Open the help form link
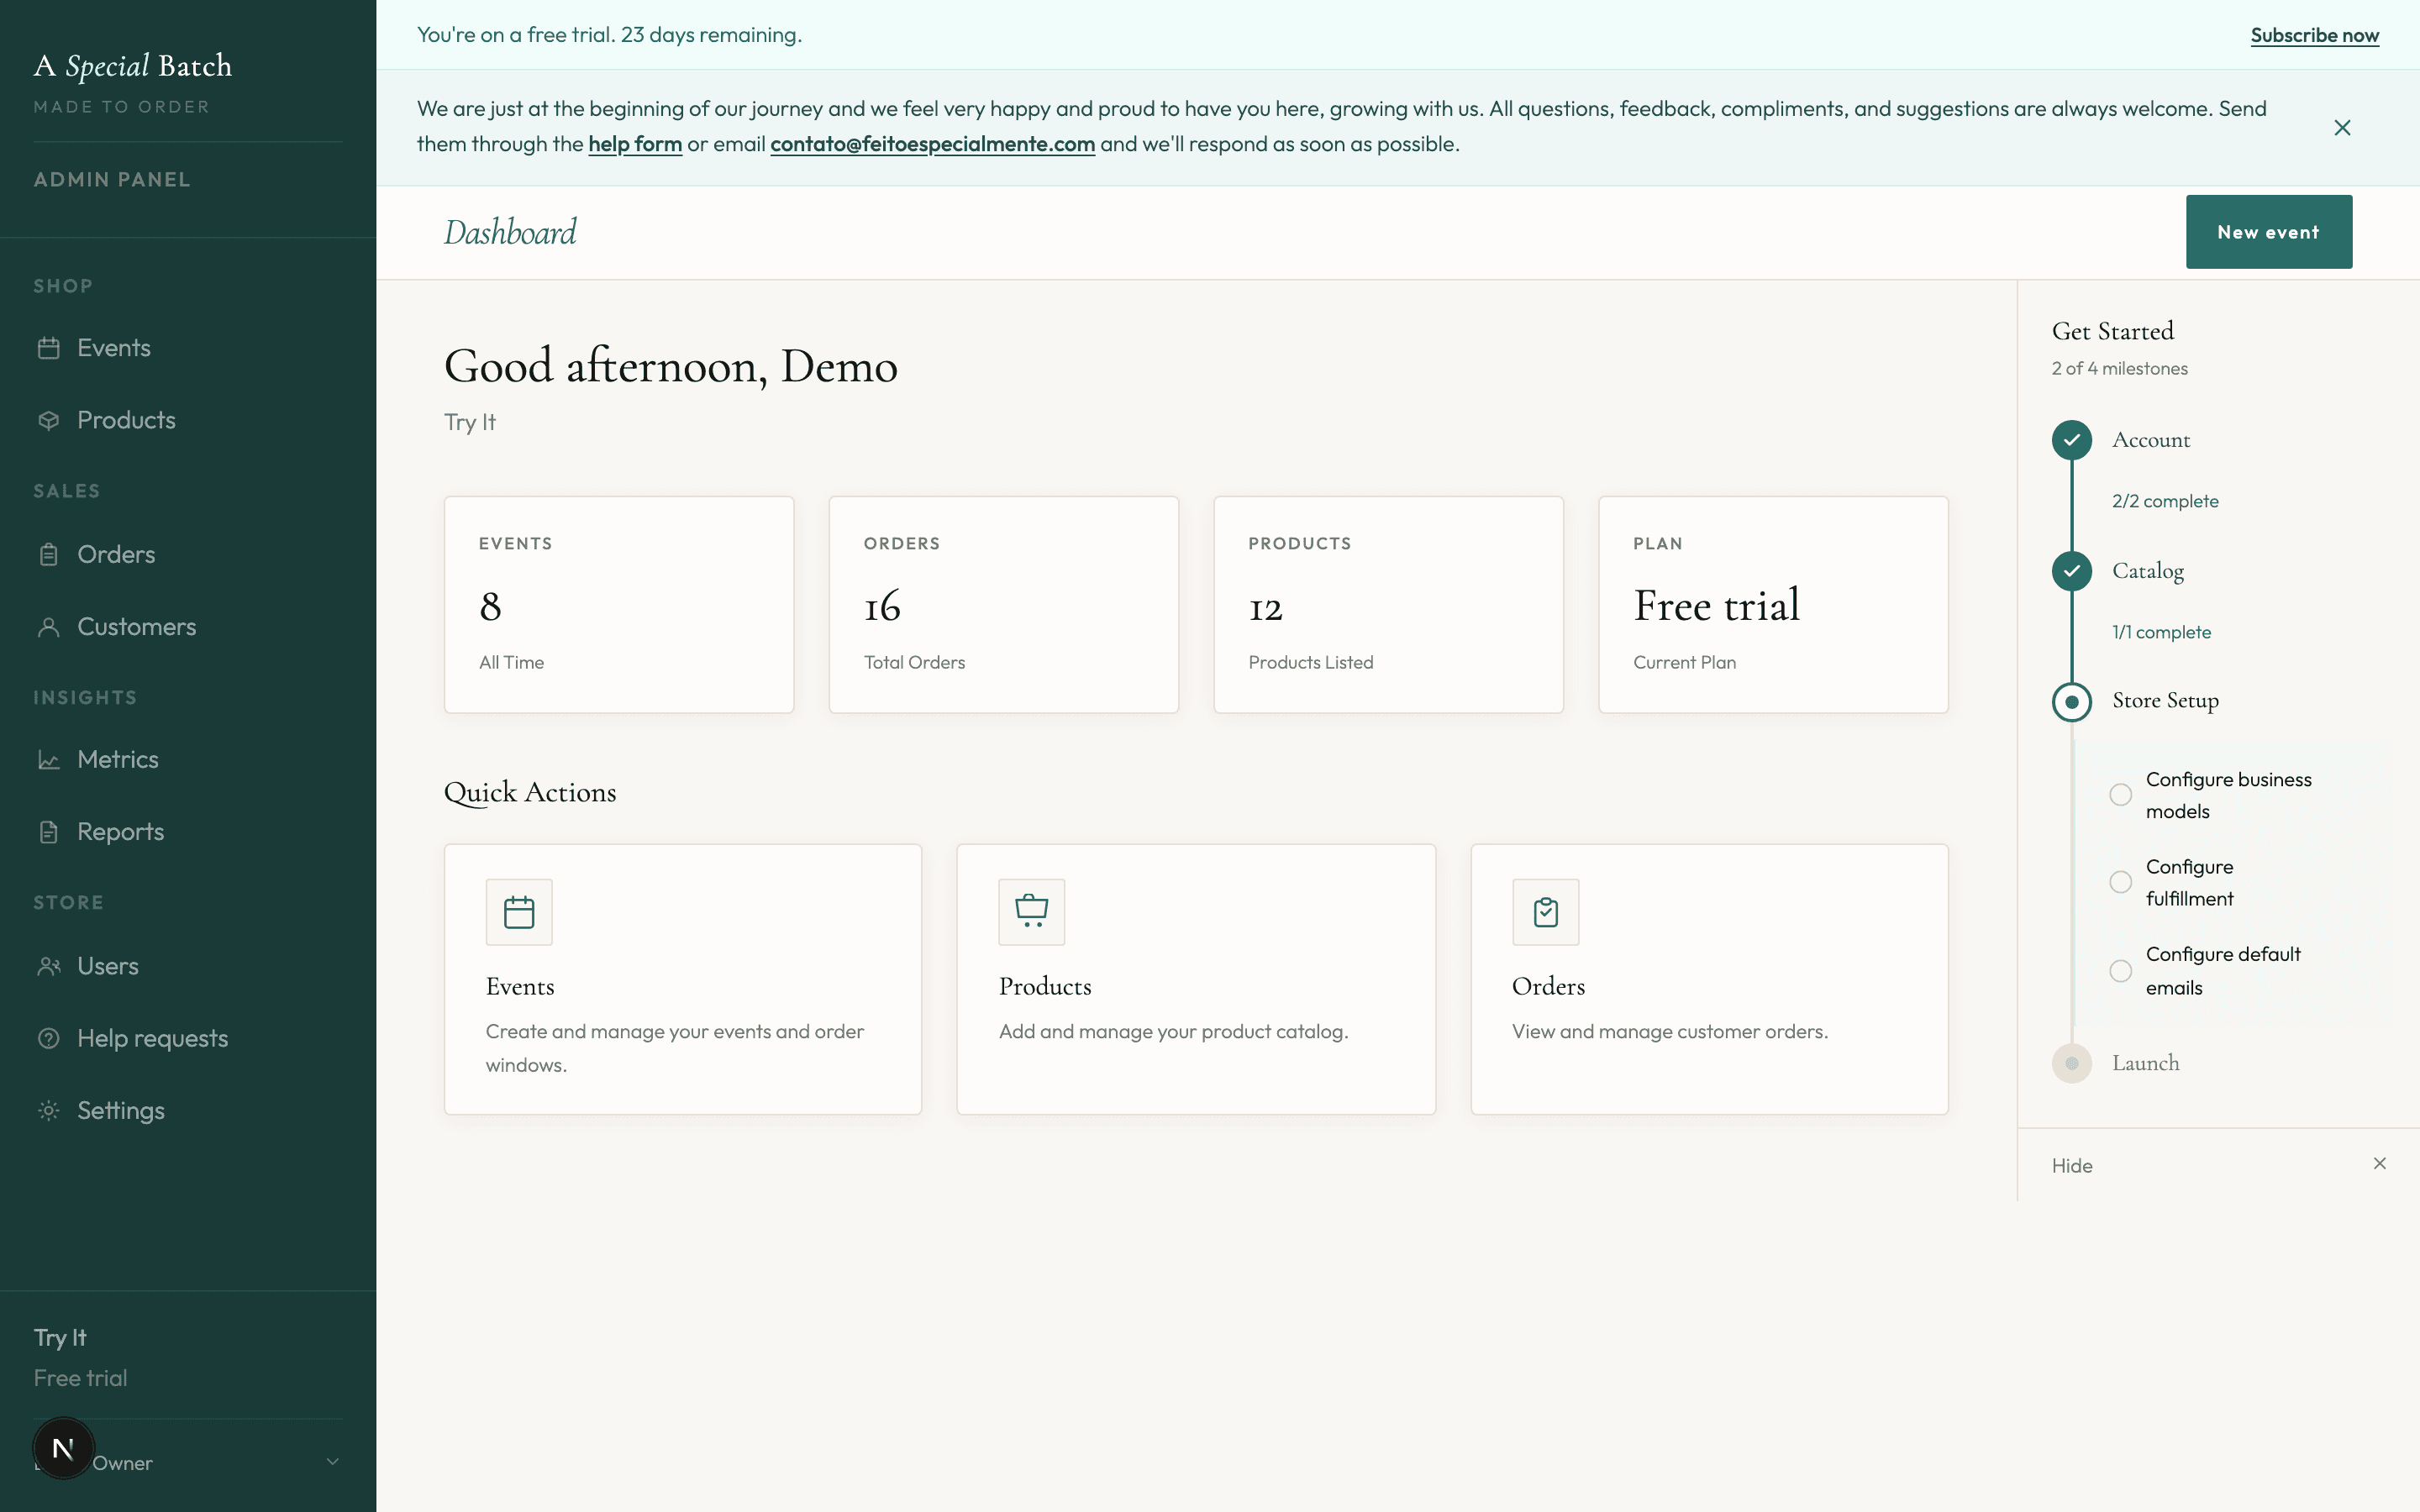The height and width of the screenshot is (1512, 2420). pyautogui.click(x=635, y=144)
